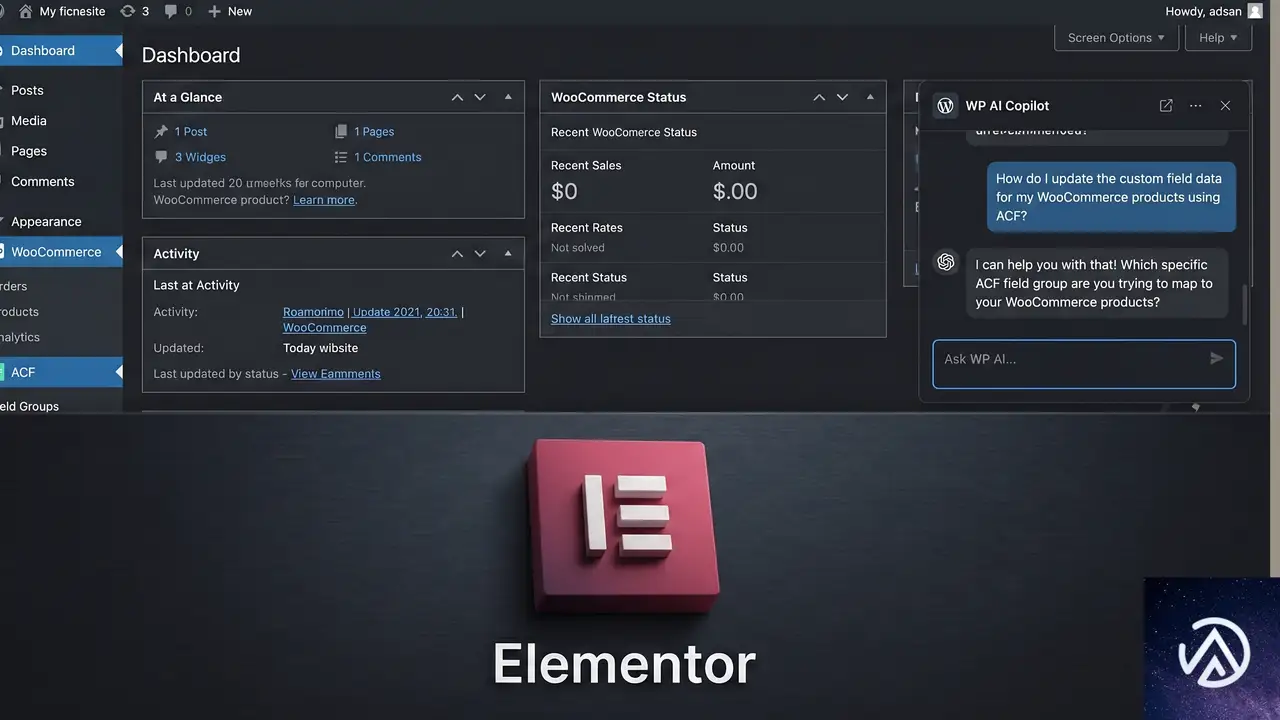Image resolution: width=1280 pixels, height=720 pixels.
Task: Open the site home icon in admin bar
Action: [x=26, y=11]
